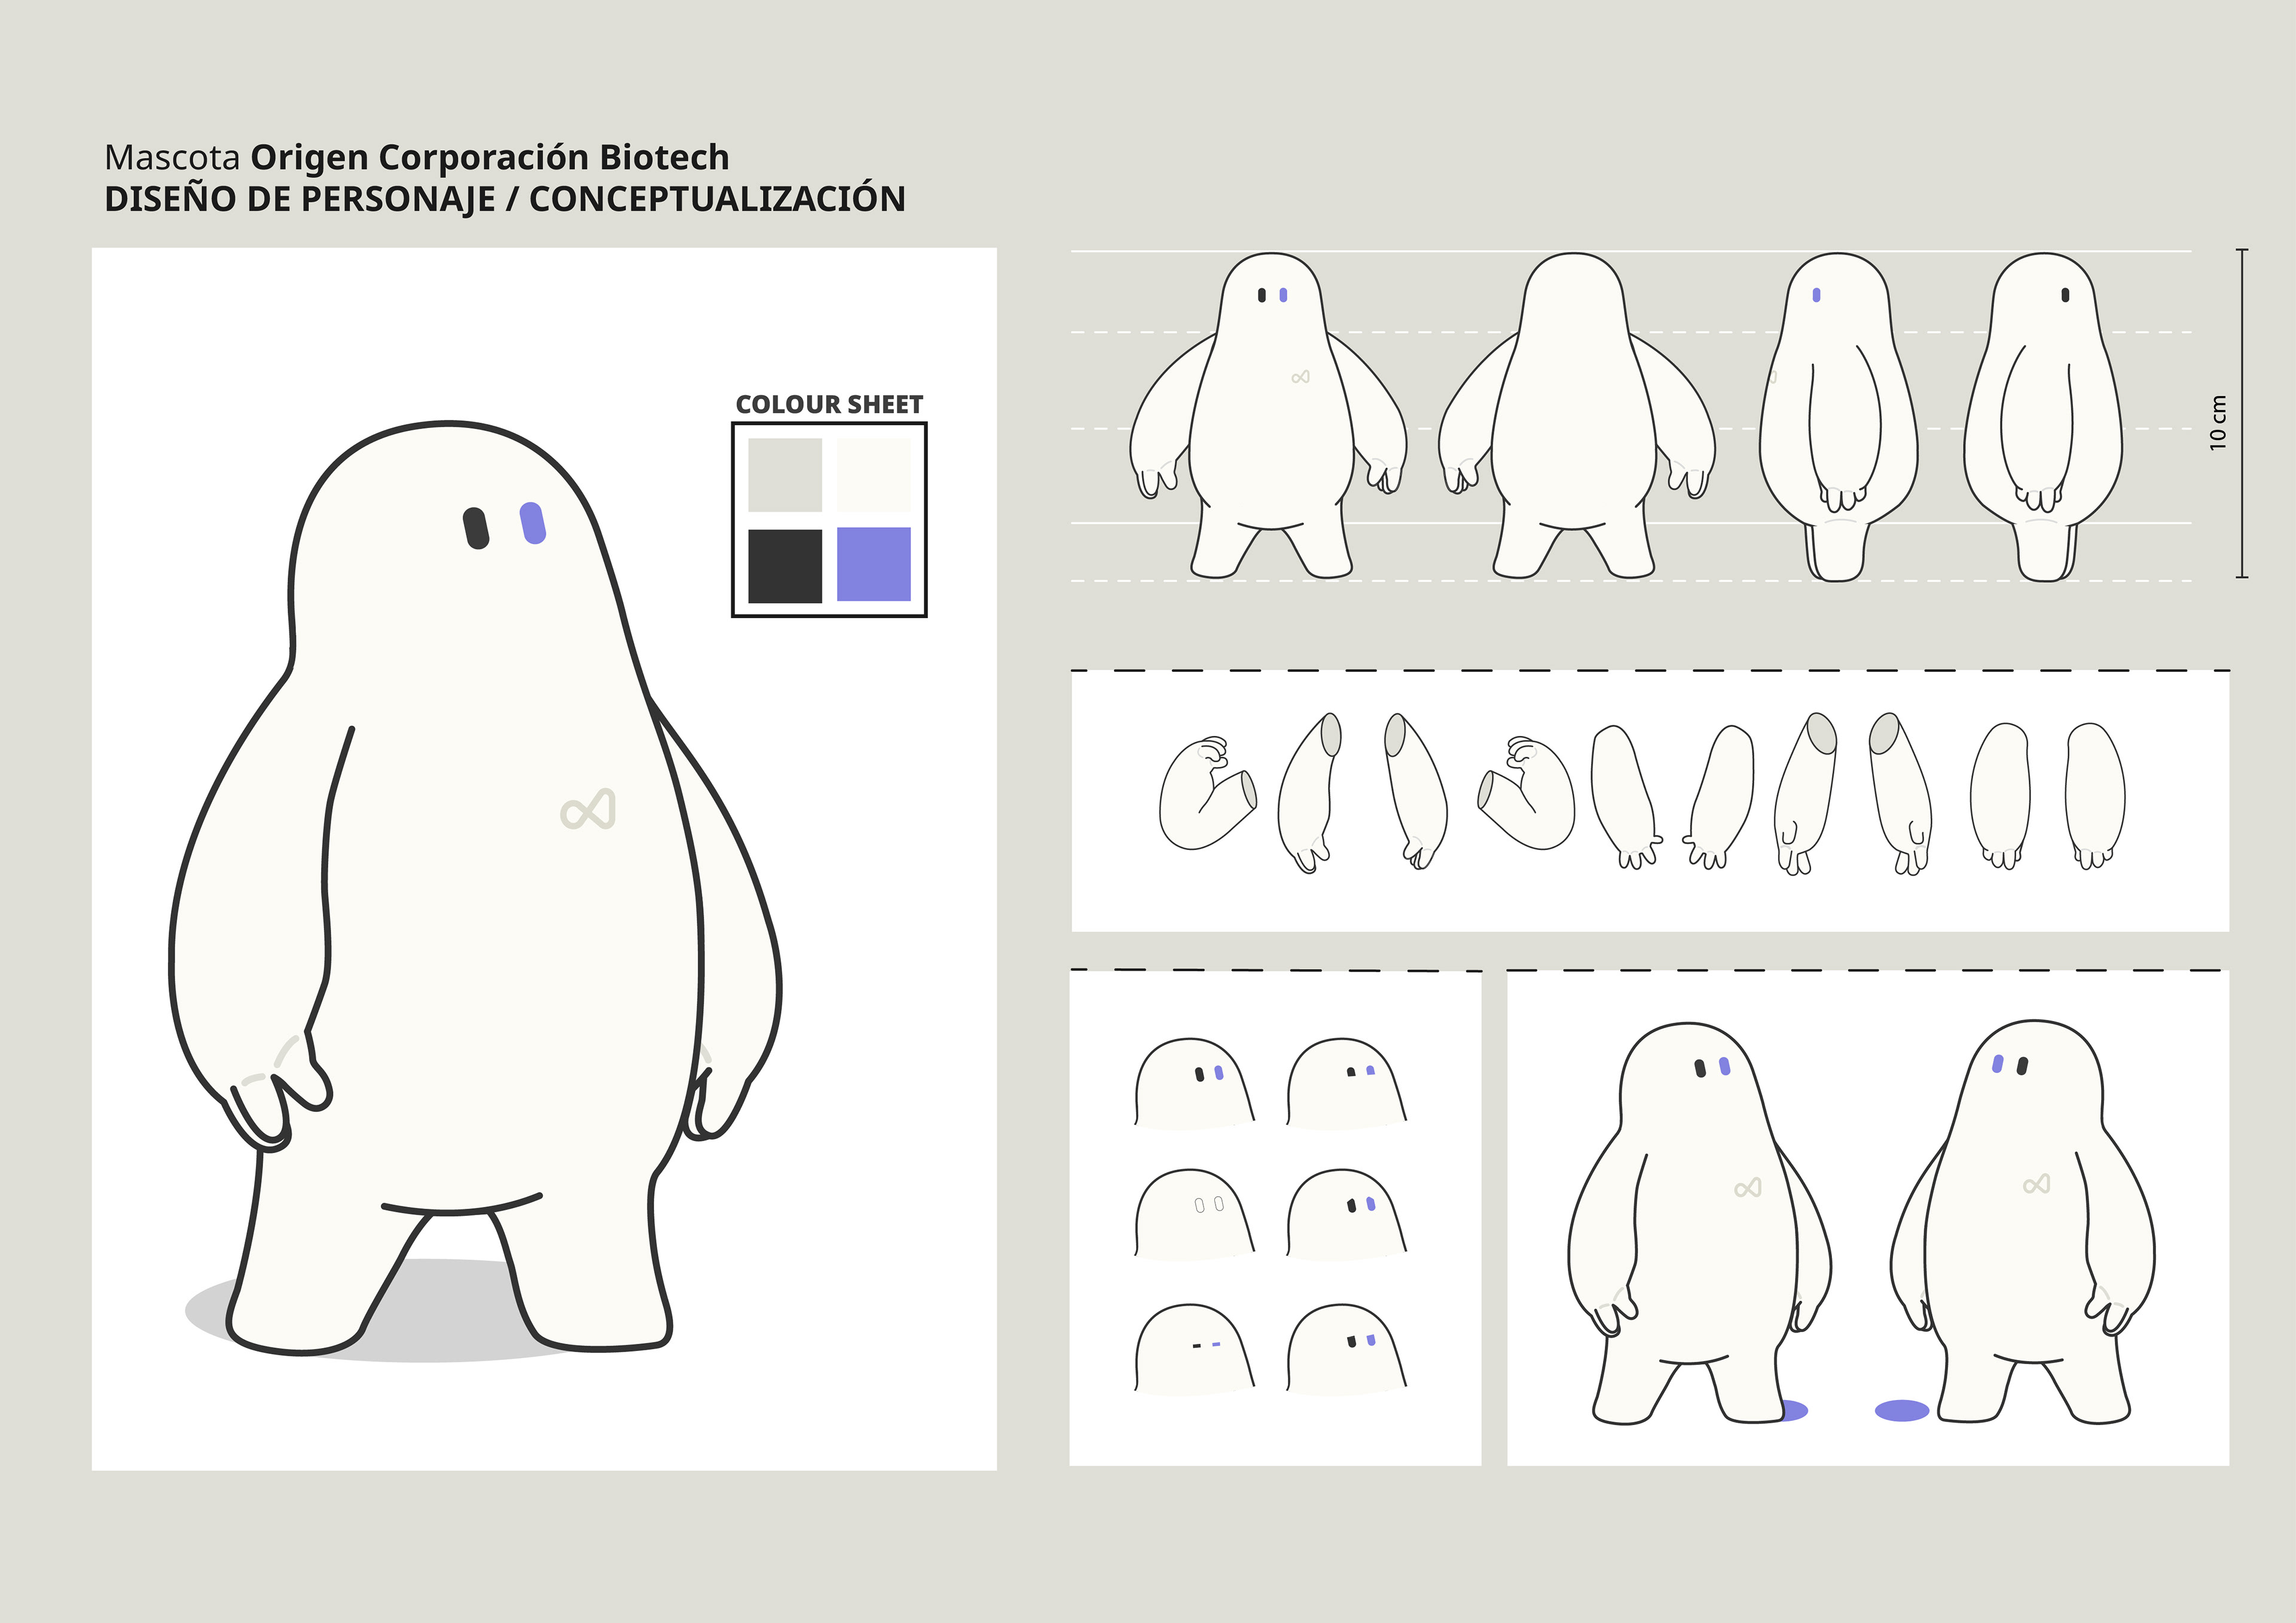2296x1623 pixels.
Task: Click the dark charcoal colour swatch
Action: pos(785,566)
